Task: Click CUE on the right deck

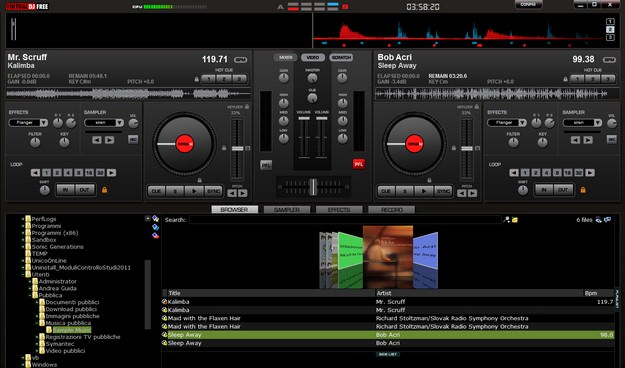Action: click(x=386, y=191)
